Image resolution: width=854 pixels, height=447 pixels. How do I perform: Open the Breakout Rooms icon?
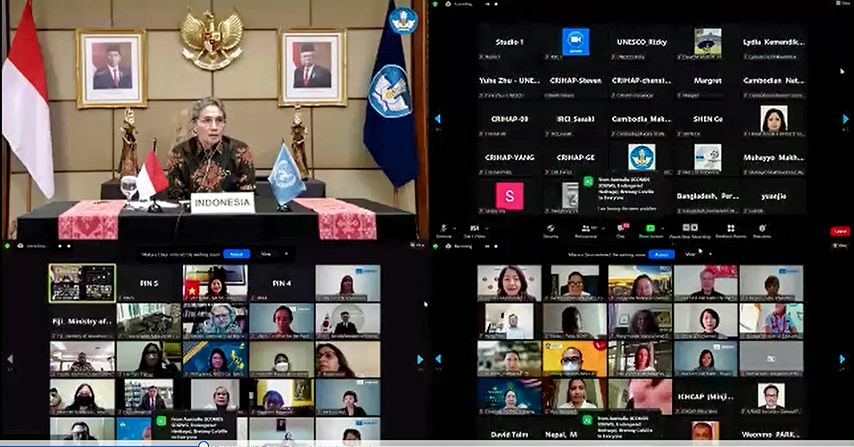729,230
